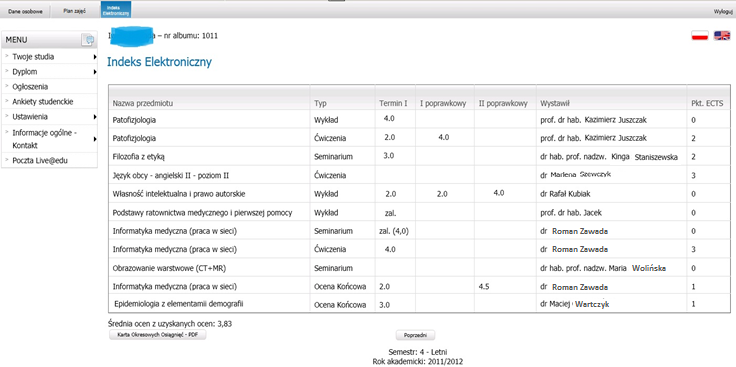Click the Wystawił column header
Screen dimensions: 736x367
click(555, 104)
